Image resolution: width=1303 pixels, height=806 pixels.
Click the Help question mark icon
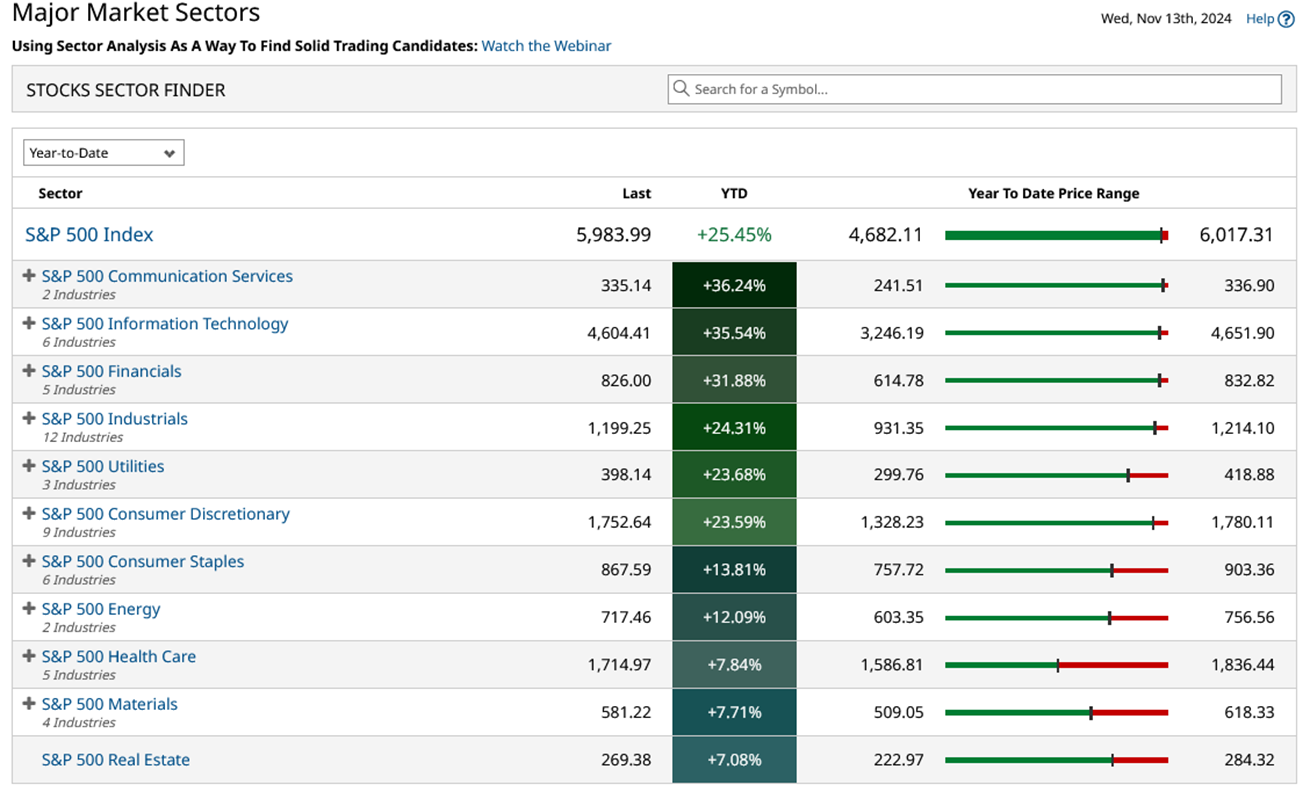[x=1286, y=19]
